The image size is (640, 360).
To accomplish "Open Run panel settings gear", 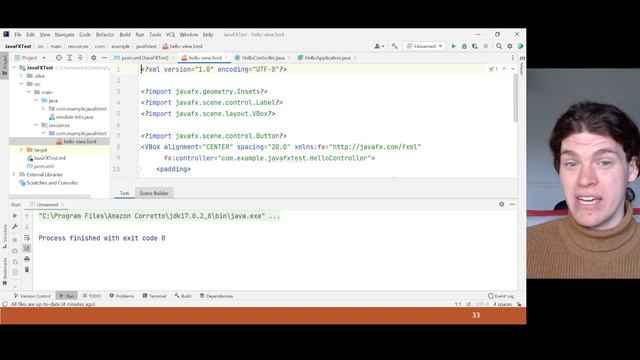I will pyautogui.click(x=502, y=204).
